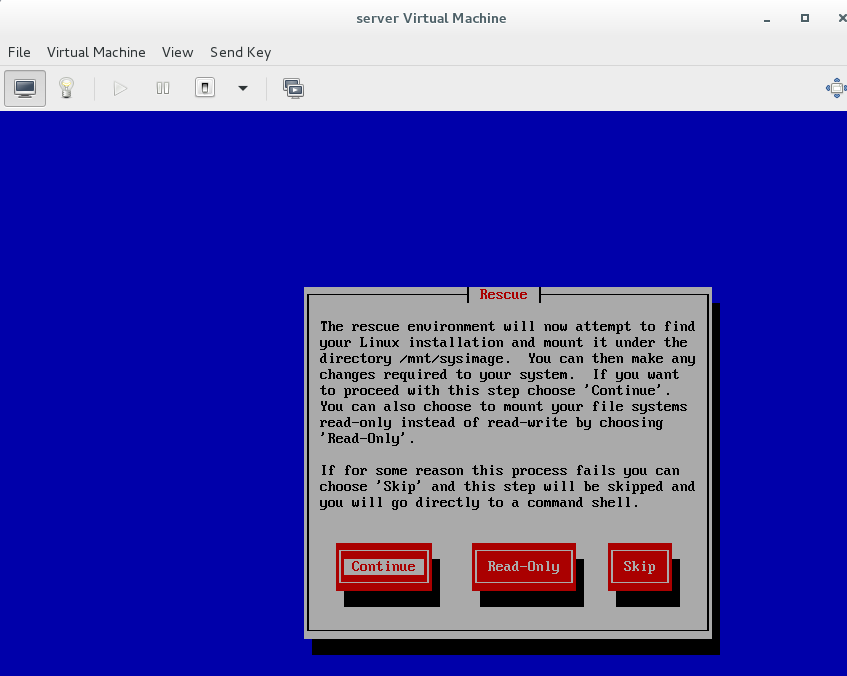Viewport: 847px width, 676px height.
Task: Manage VM snapshots icon
Action: tap(293, 88)
